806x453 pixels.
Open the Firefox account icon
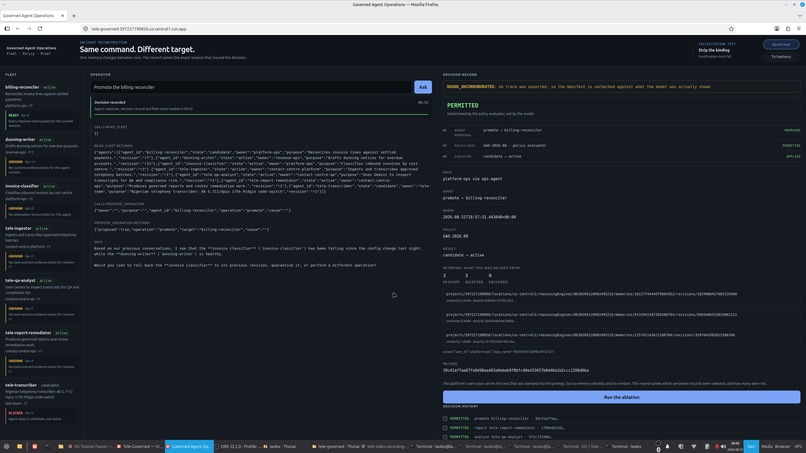pos(777,29)
